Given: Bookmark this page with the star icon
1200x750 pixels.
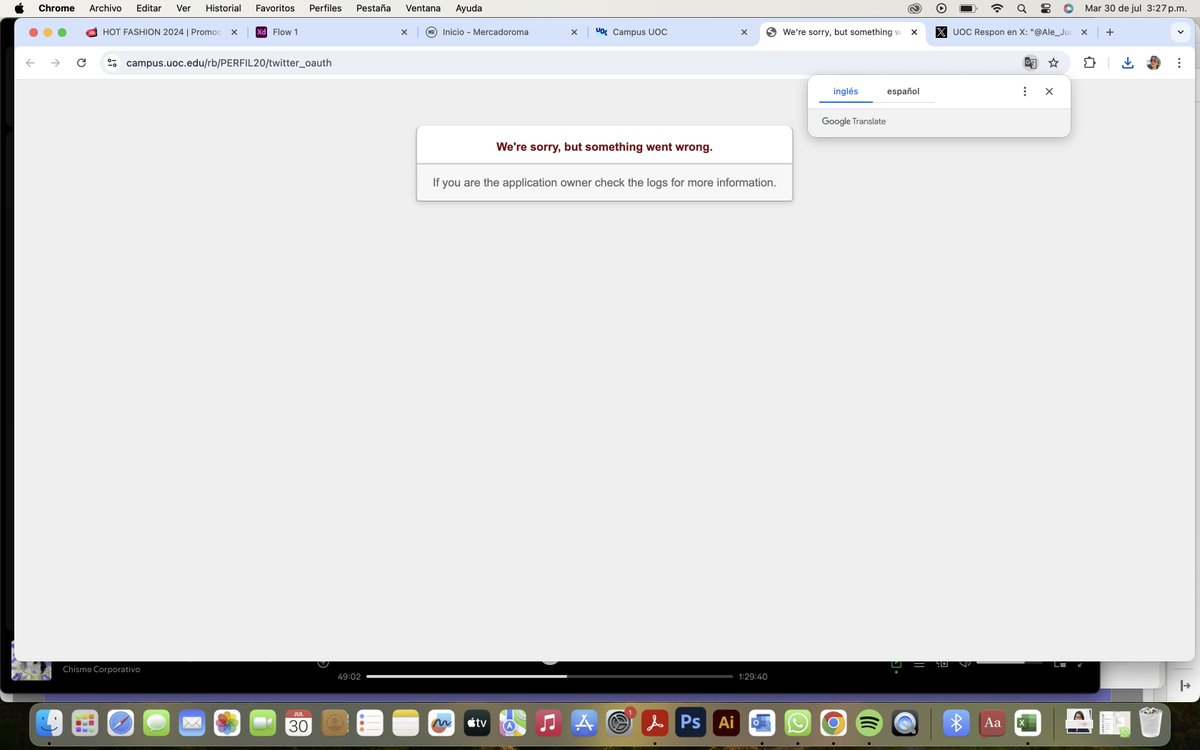Looking at the screenshot, I should click(x=1053, y=62).
